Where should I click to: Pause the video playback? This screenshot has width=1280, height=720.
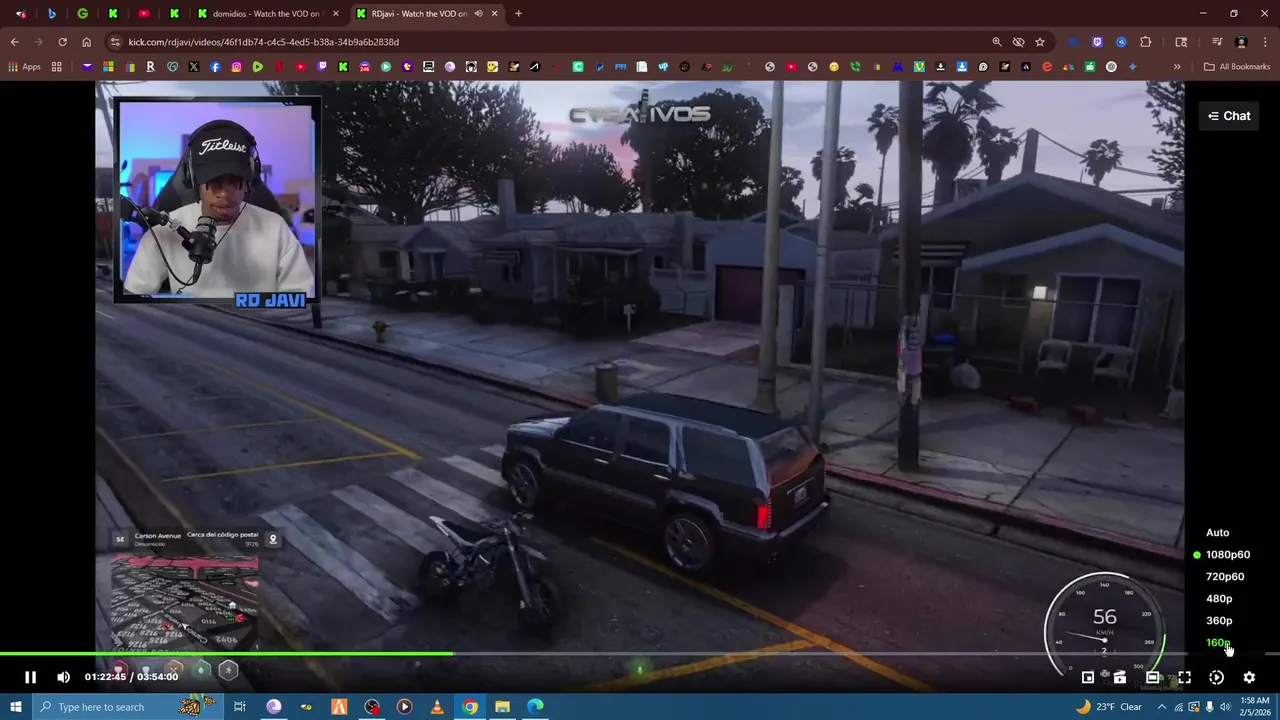pos(30,677)
